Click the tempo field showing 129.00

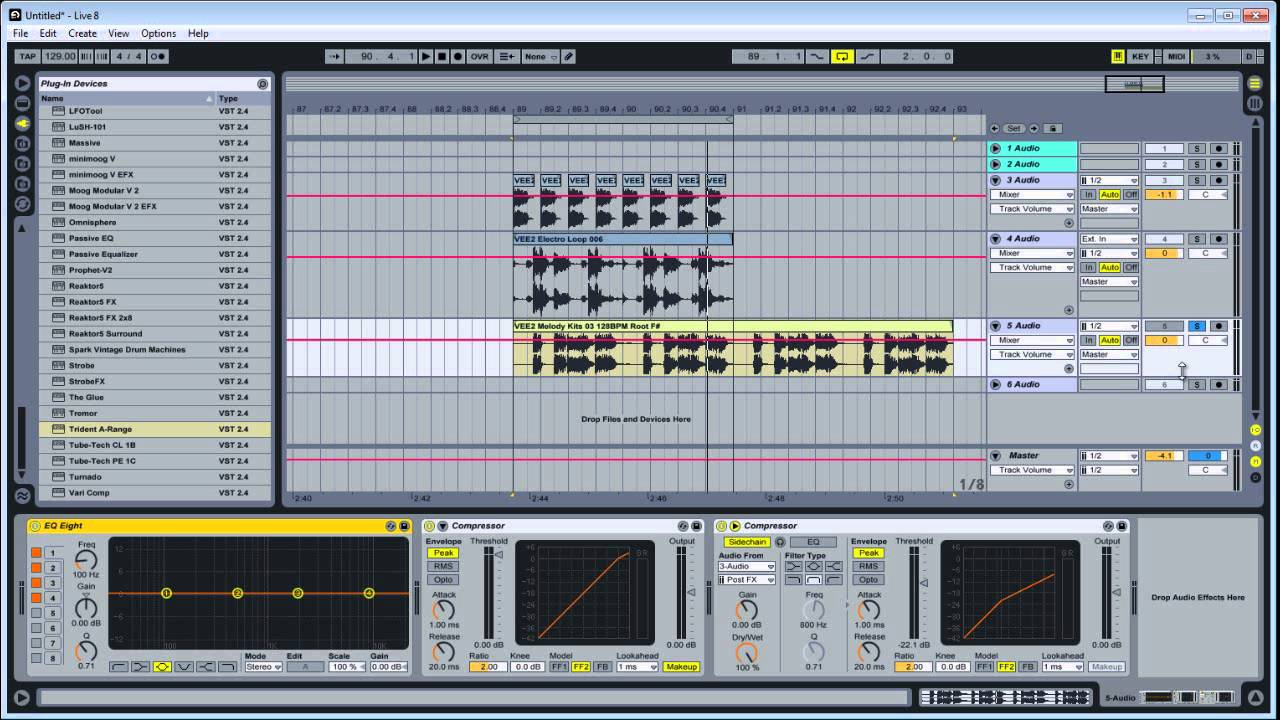[60, 57]
